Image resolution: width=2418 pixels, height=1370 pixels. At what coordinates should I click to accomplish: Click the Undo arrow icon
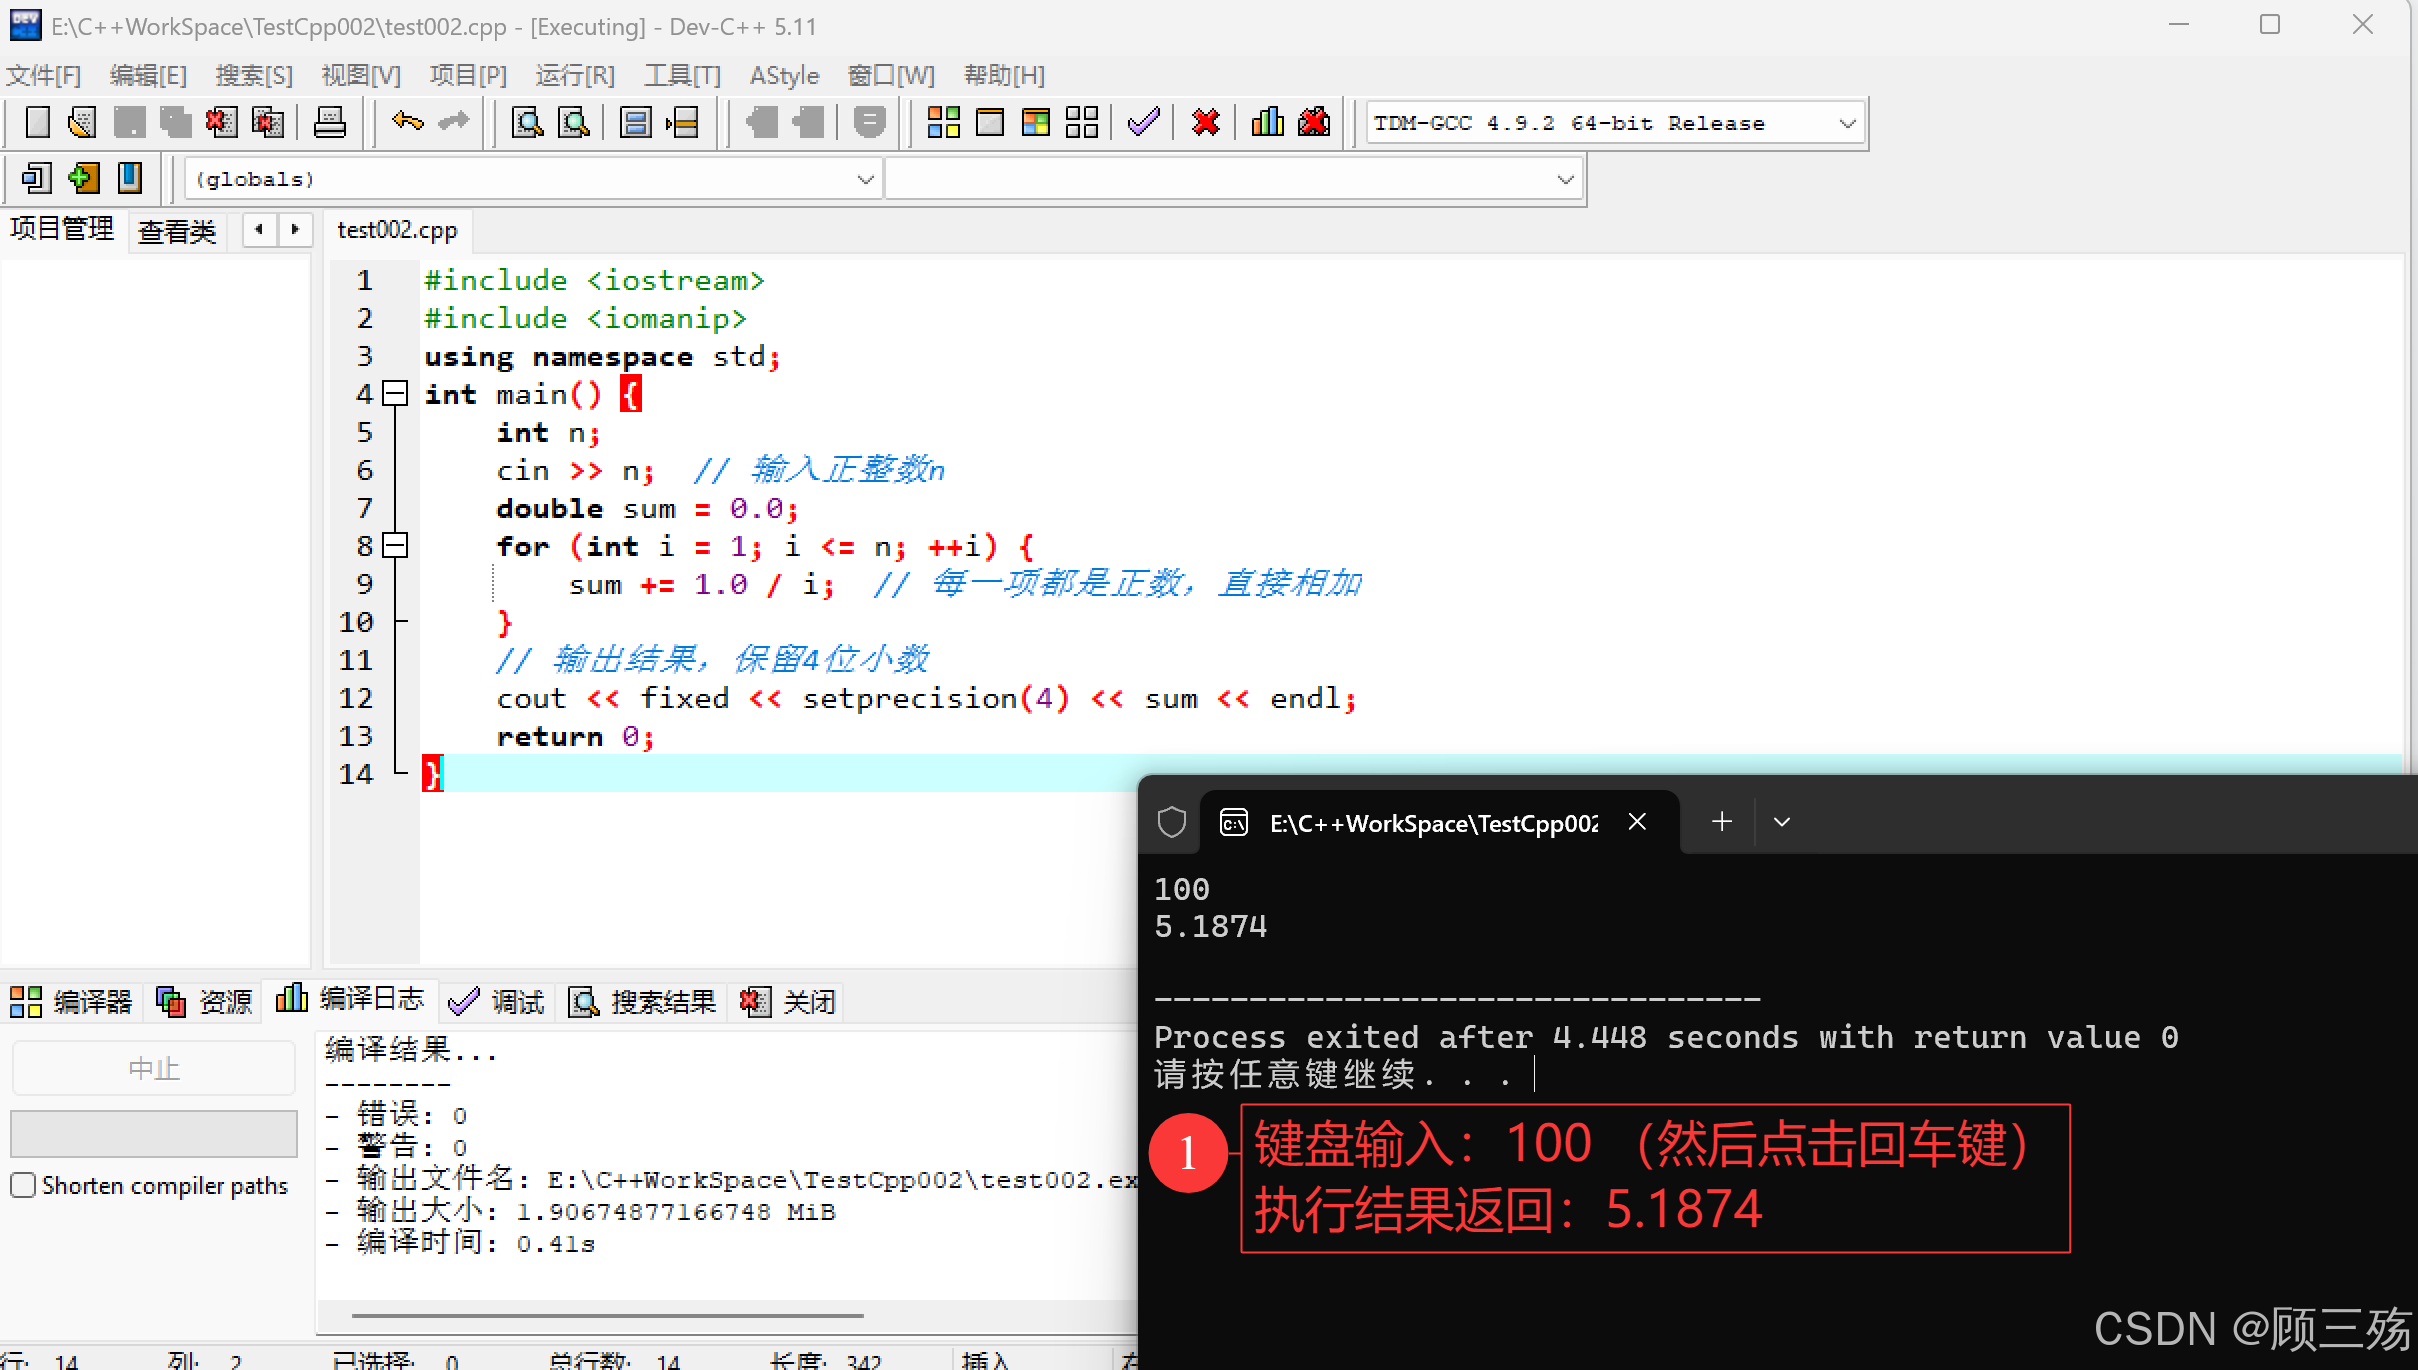pyautogui.click(x=407, y=123)
